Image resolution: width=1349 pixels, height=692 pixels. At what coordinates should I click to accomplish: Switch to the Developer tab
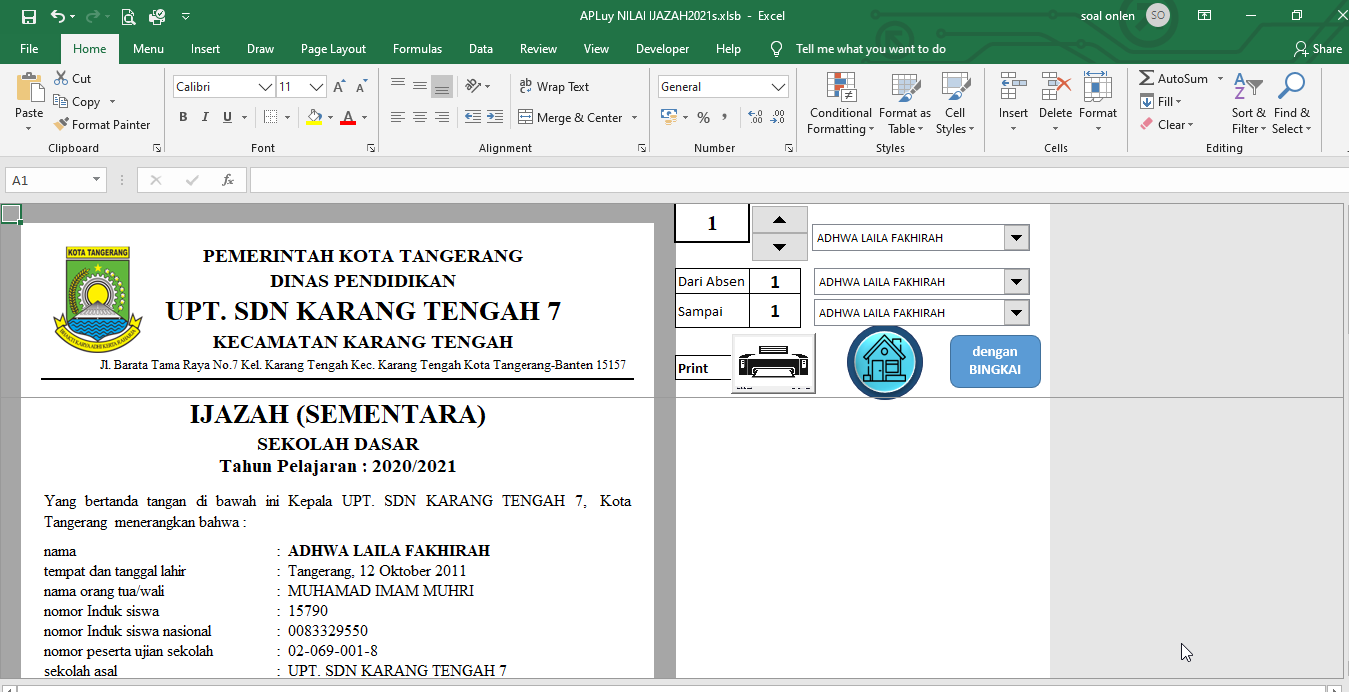(662, 49)
